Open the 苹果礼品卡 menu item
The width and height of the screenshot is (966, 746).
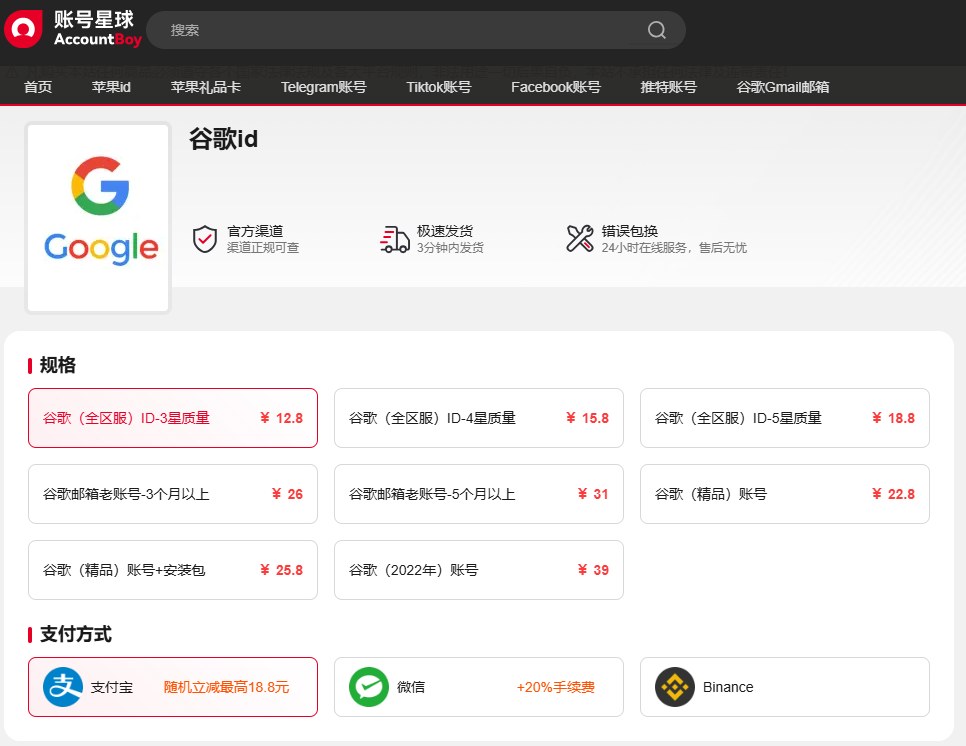click(x=205, y=87)
